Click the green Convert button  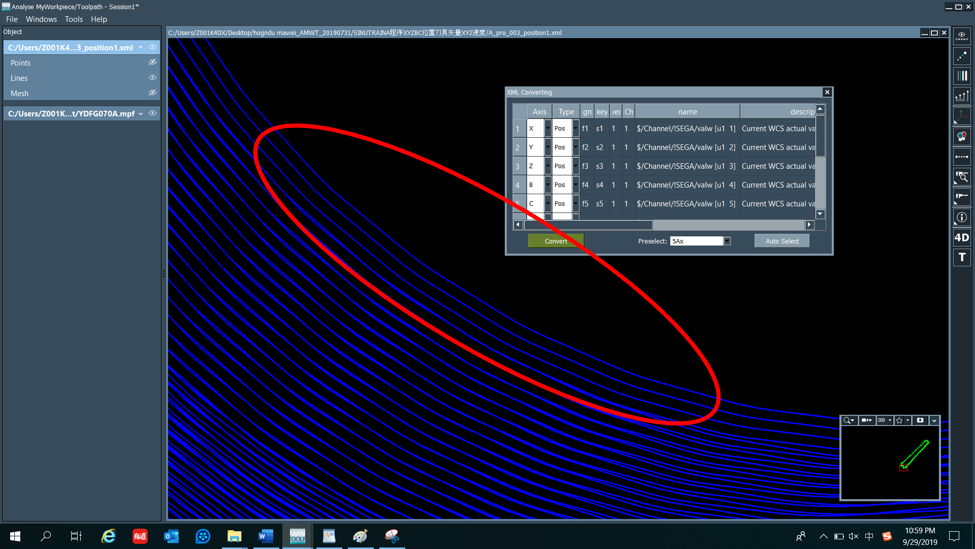555,241
